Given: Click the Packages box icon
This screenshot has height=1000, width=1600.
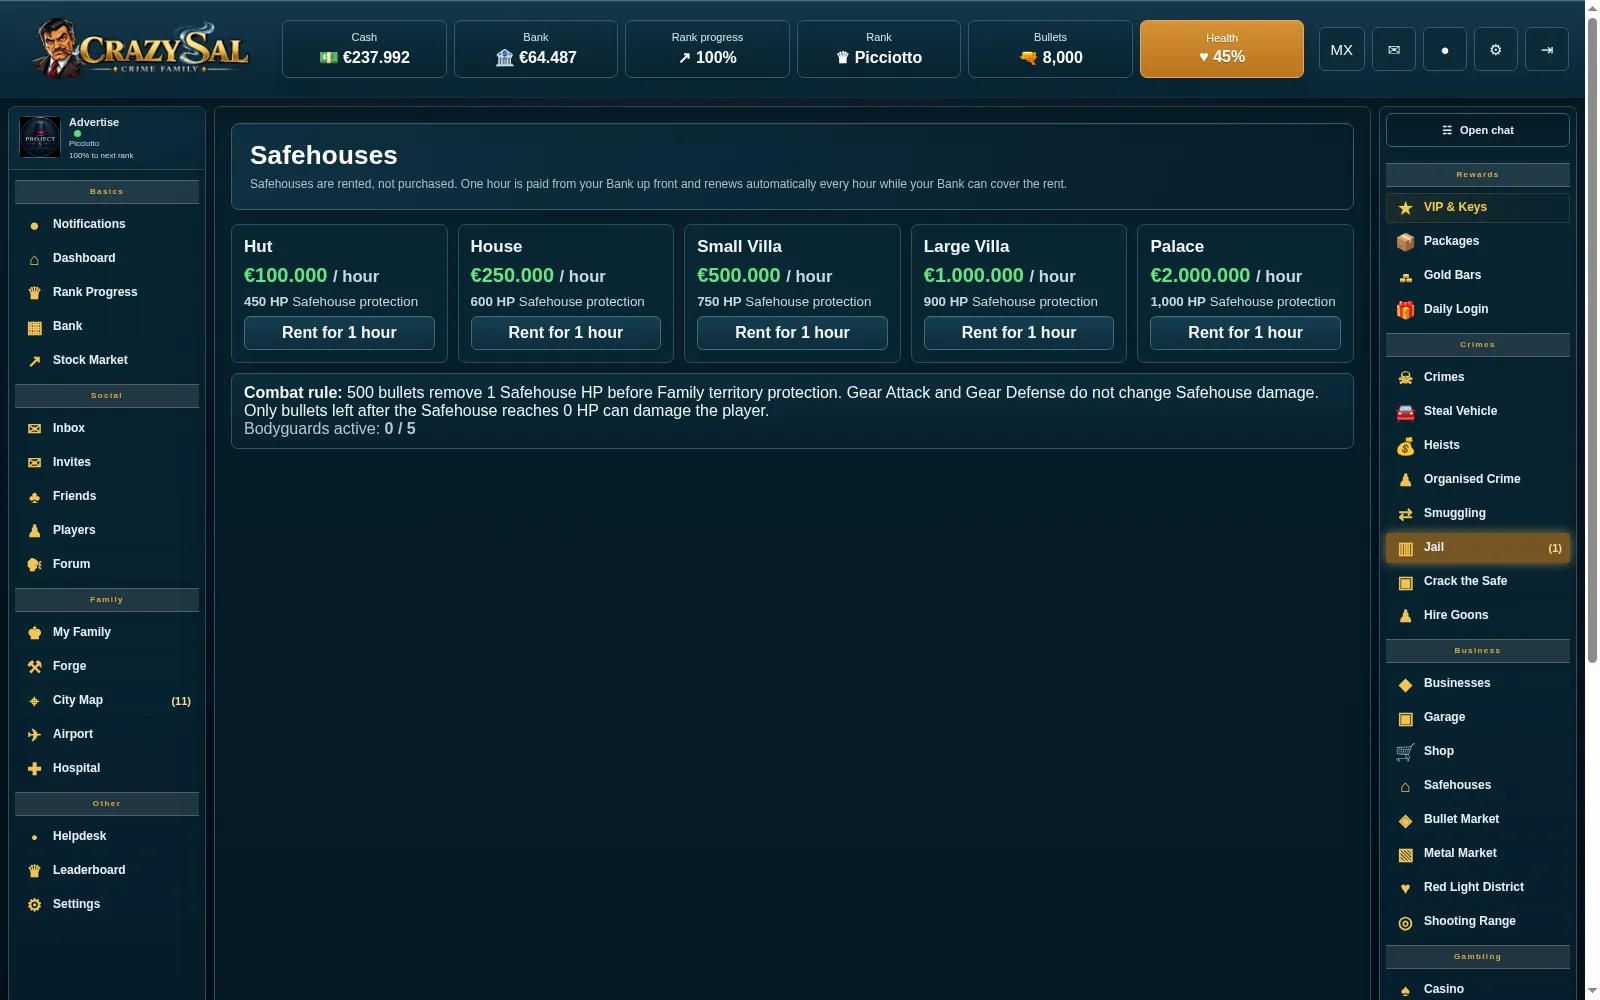Looking at the screenshot, I should point(1405,242).
